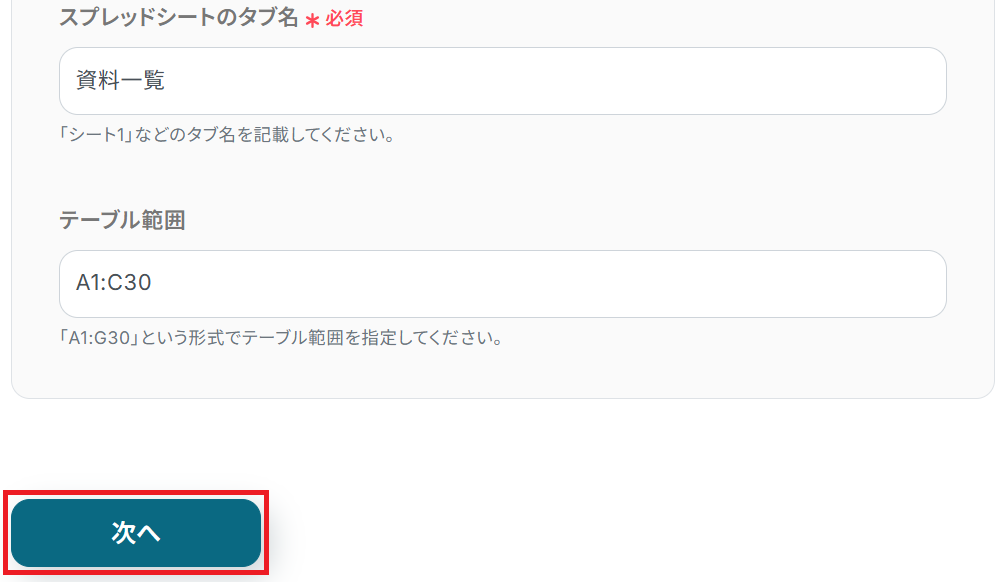1005x582 pixels.
Task: Focus the スプレッドシートのタブ名 input field
Action: pos(502,81)
